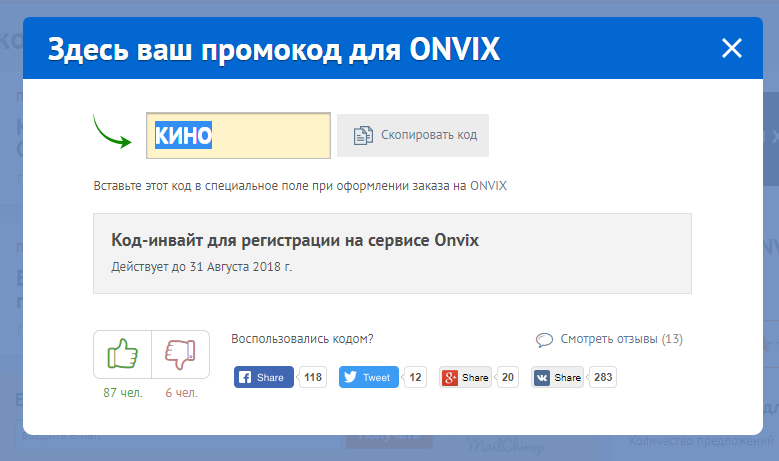Share via the Facebook Share button
The width and height of the screenshot is (779, 461).
(264, 377)
